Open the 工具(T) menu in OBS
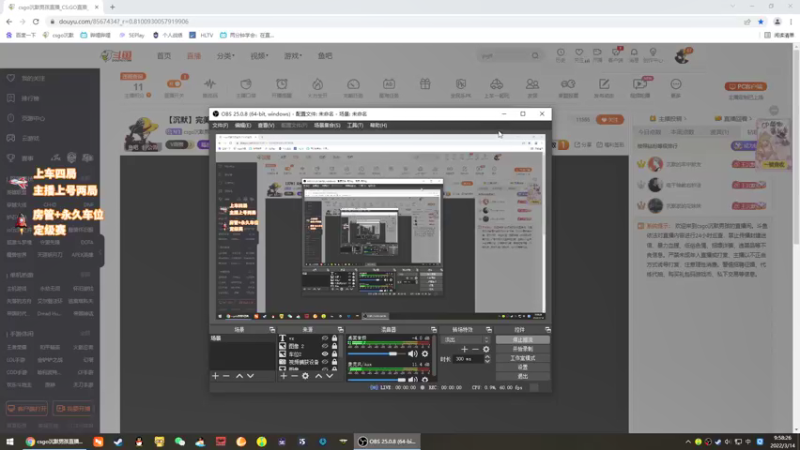The image size is (800, 450). point(355,126)
